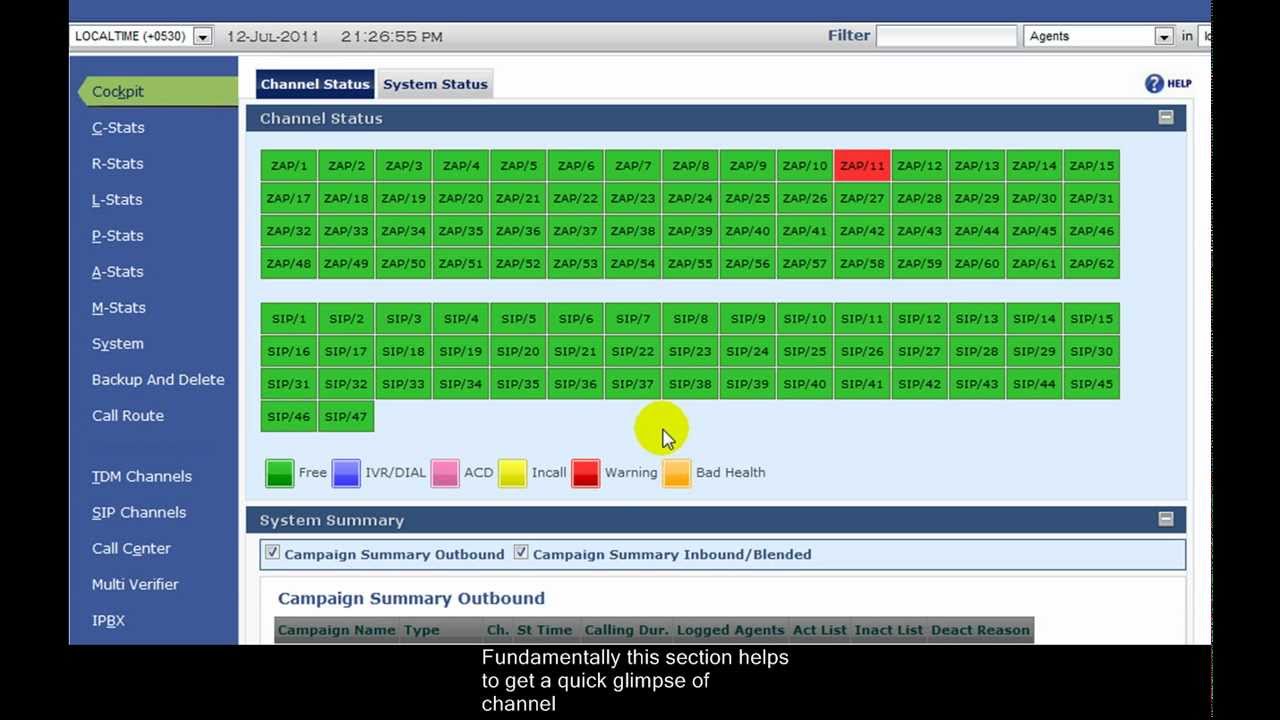Screen dimensions: 1280x720
Task: Click the Calling Dur. column header
Action: tap(625, 630)
